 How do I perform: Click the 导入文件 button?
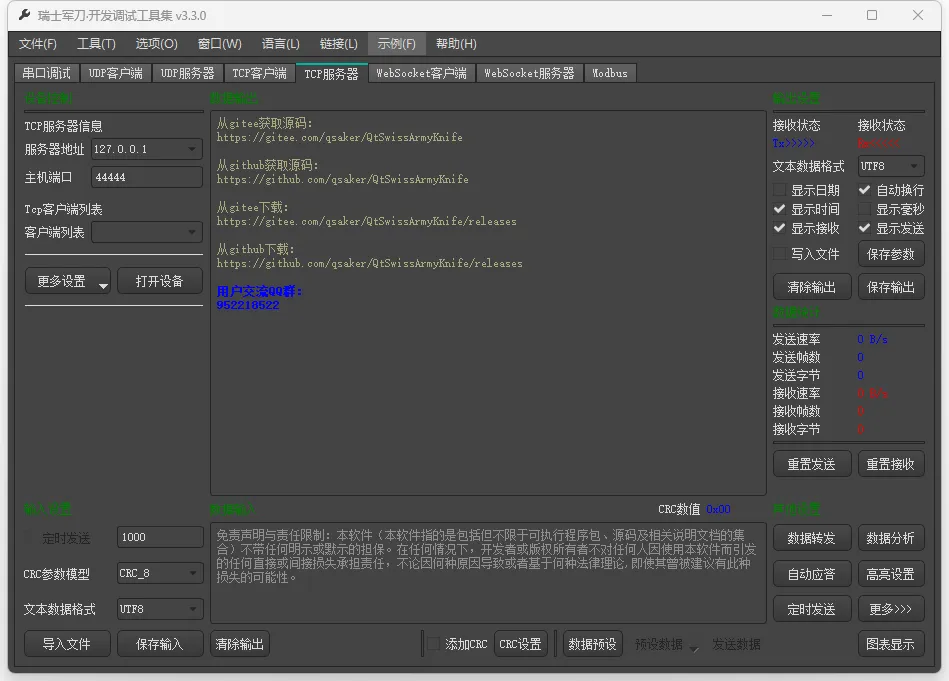67,644
